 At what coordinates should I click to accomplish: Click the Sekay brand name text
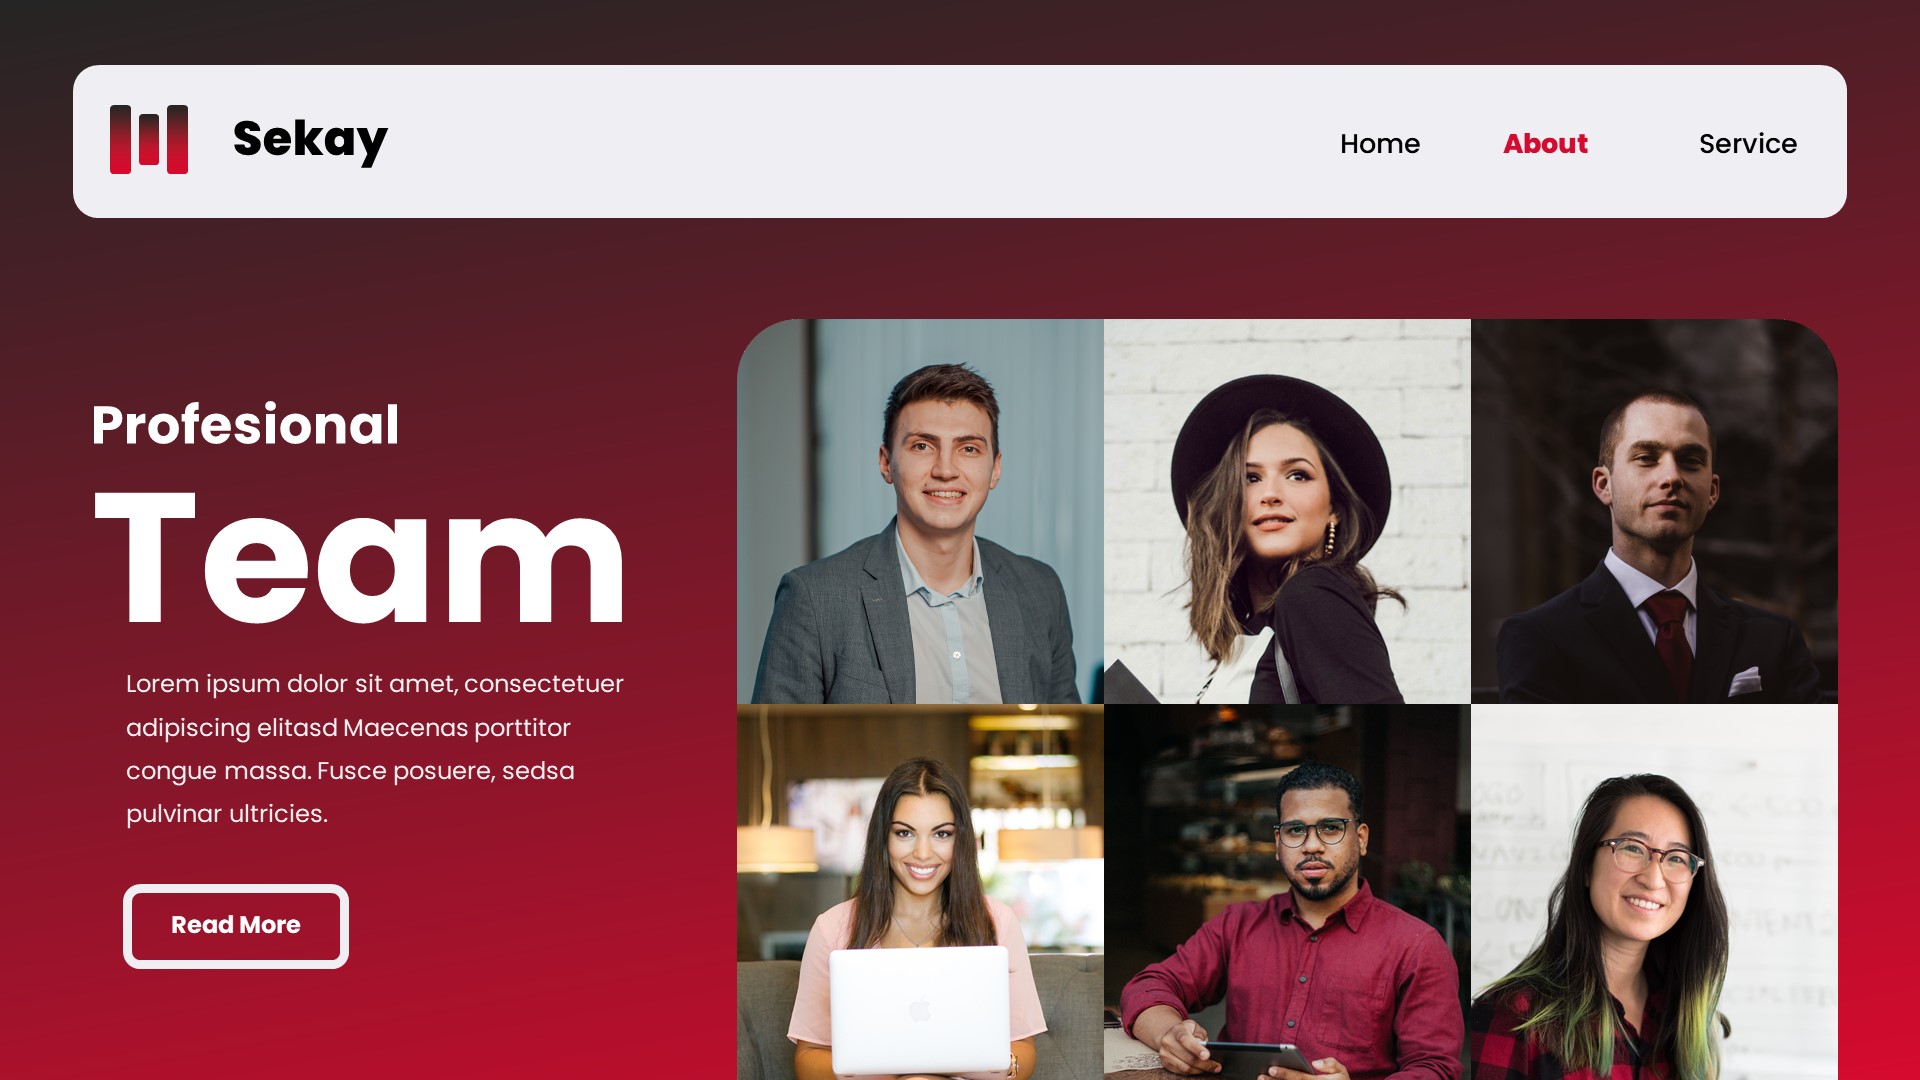click(x=310, y=140)
